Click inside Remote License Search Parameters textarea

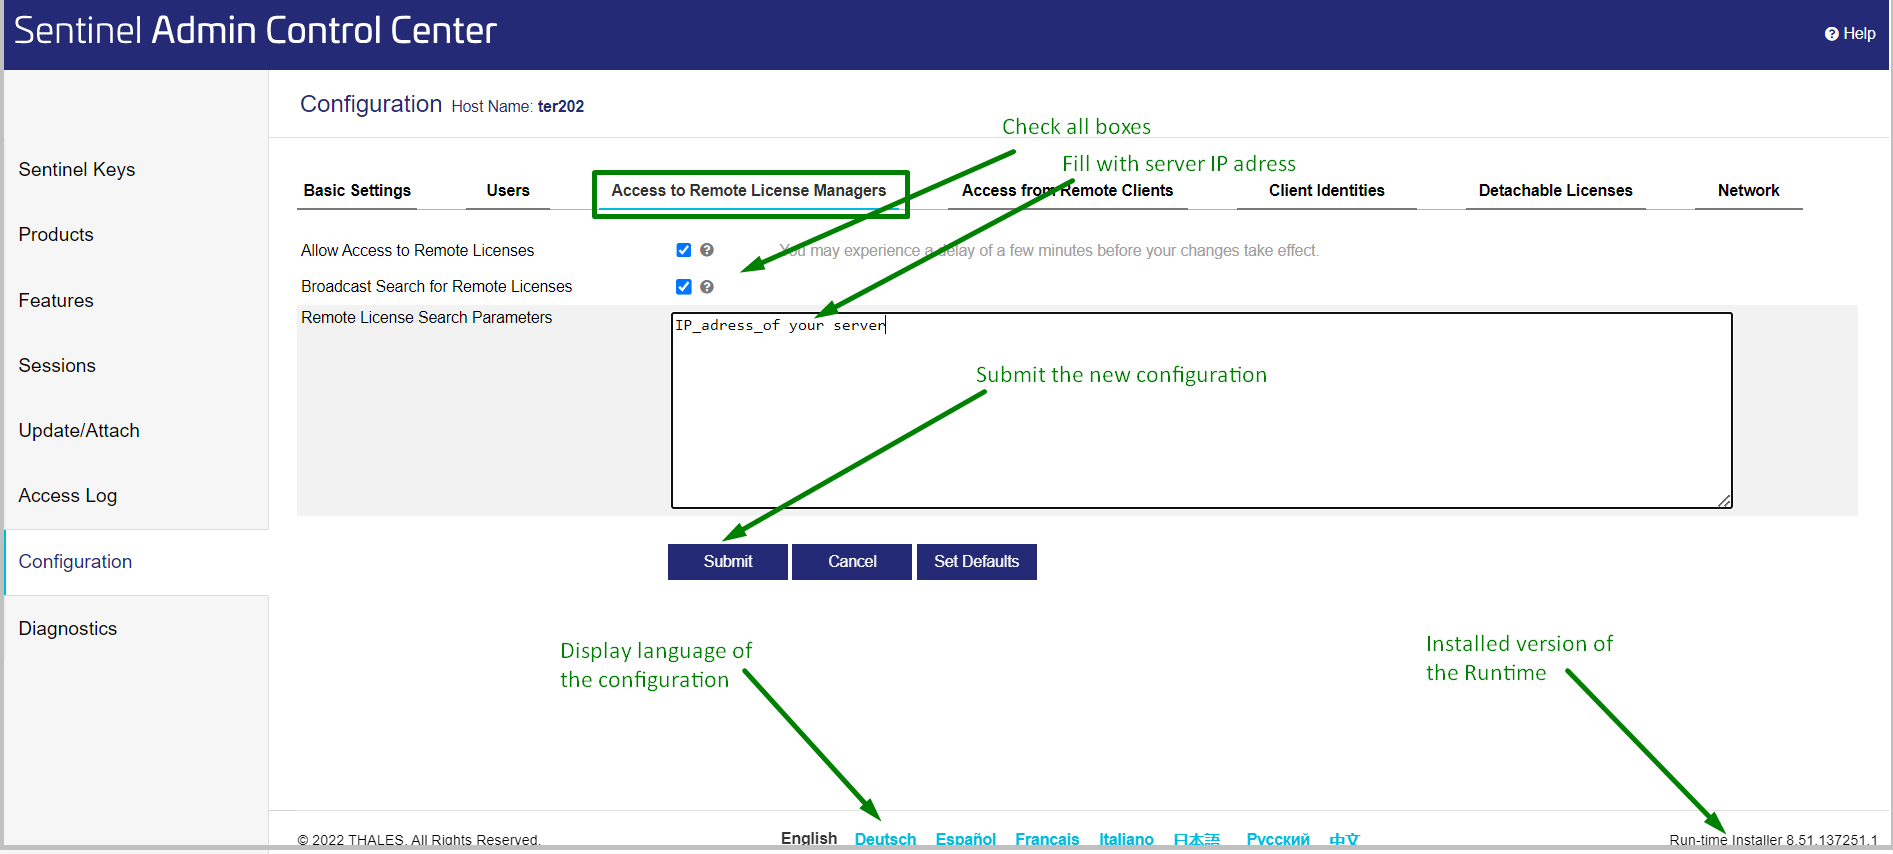coord(1202,411)
